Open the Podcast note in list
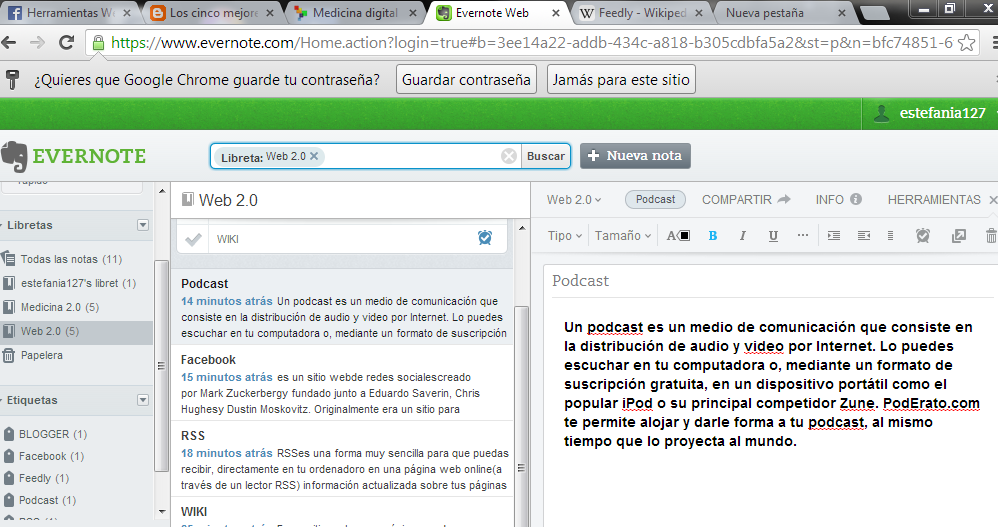The height and width of the screenshot is (527, 998). point(342,307)
